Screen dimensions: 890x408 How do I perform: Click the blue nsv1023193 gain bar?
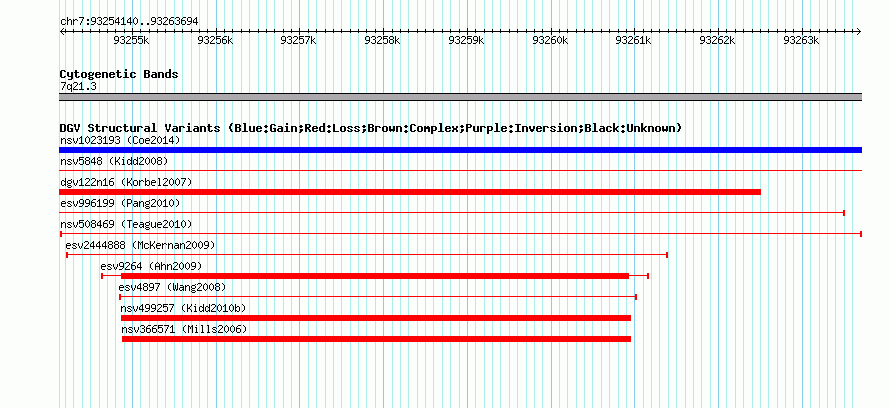(x=460, y=150)
